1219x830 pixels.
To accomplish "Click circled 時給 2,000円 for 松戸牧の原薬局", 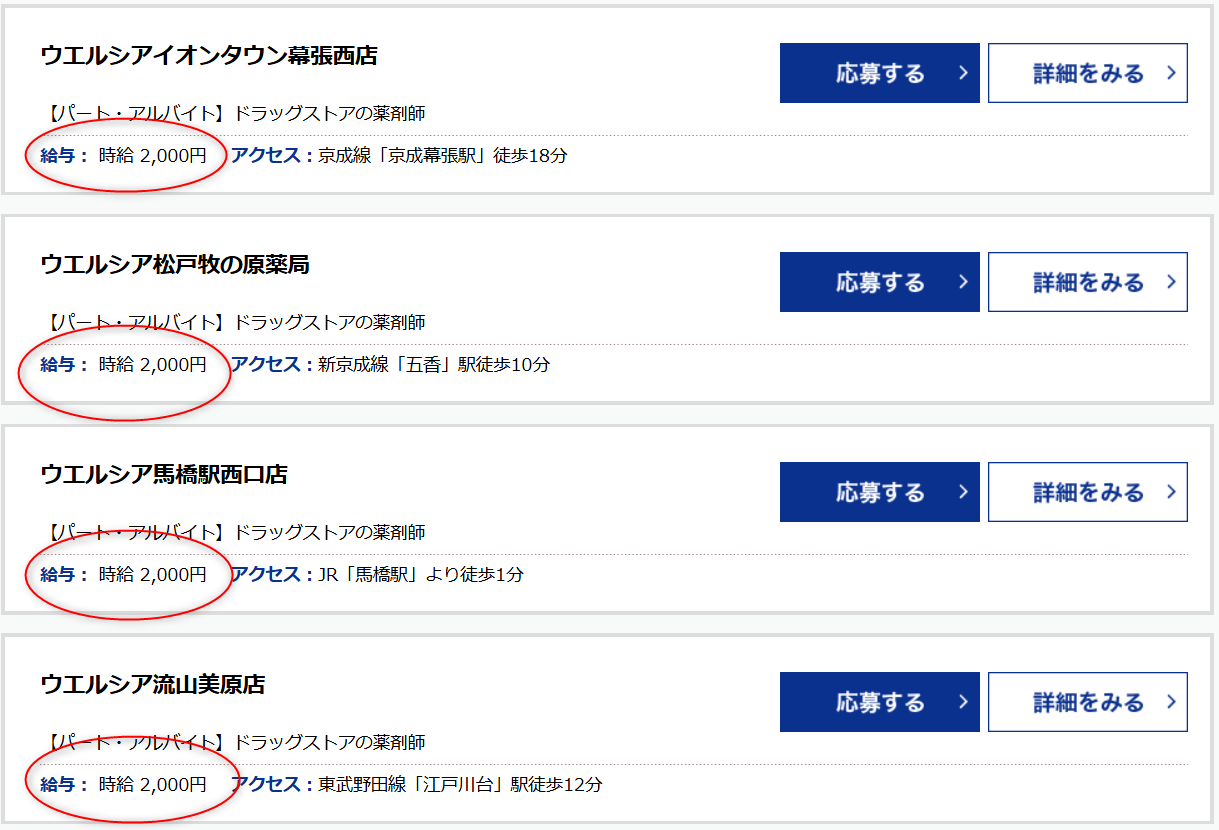I will 152,365.
